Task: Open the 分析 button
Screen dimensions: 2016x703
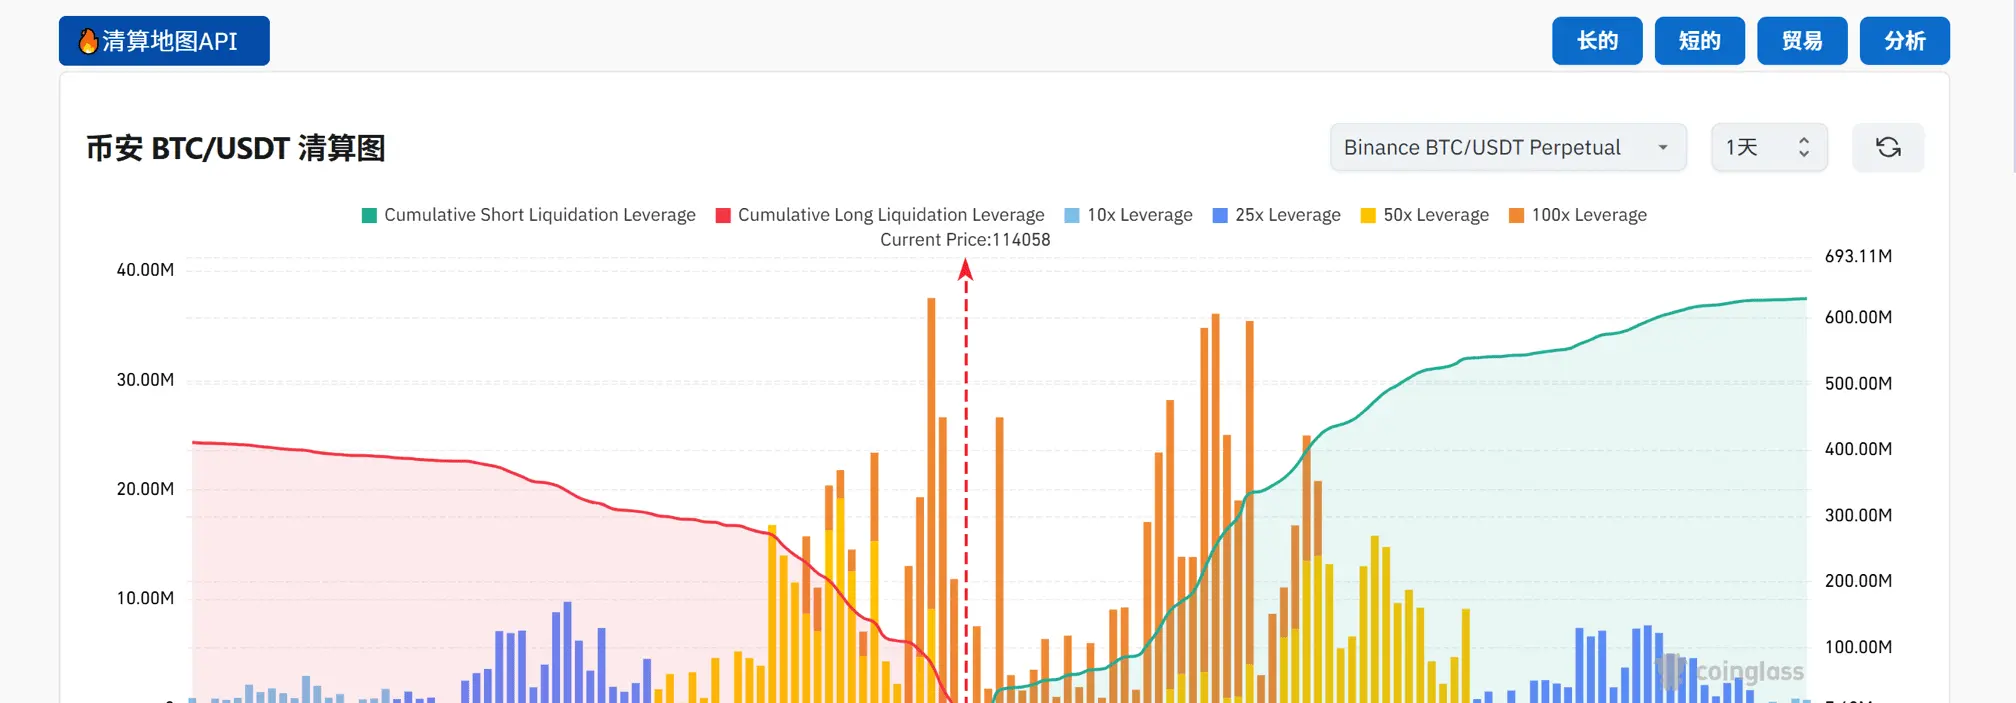Action: pos(1905,41)
